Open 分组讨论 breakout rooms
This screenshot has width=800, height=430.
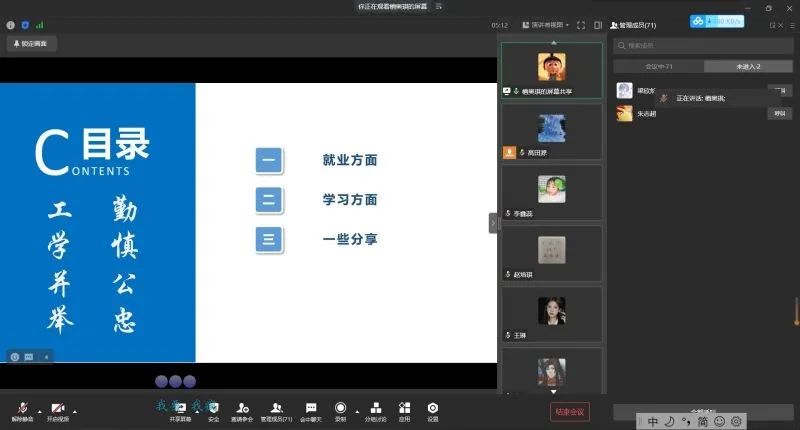pos(375,410)
